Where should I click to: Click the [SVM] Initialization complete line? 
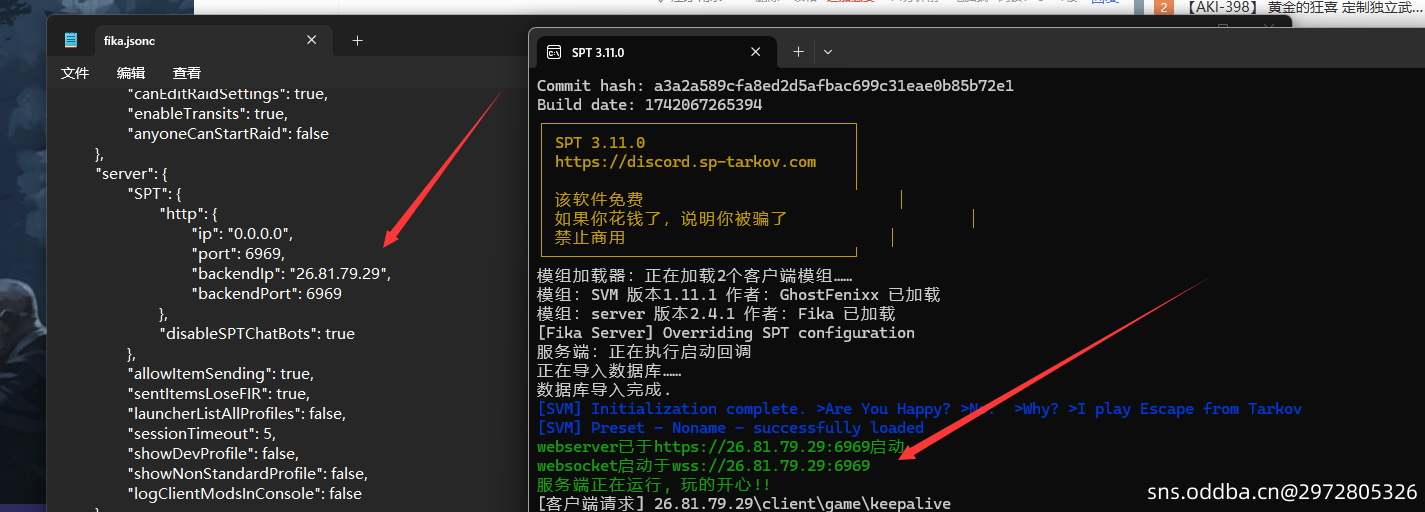coord(920,409)
